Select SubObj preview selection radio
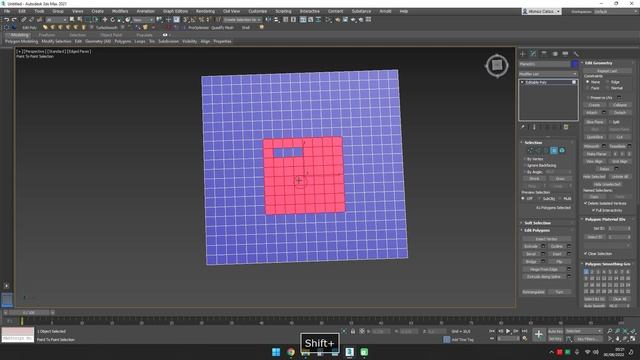 (540, 198)
